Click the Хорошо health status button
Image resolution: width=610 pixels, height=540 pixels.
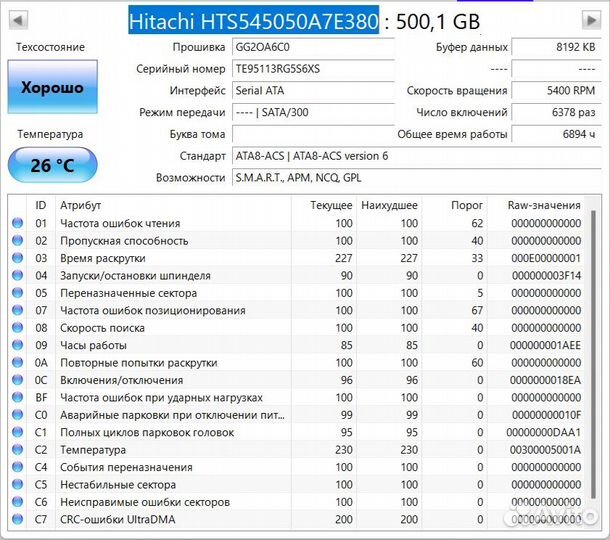pos(53,87)
